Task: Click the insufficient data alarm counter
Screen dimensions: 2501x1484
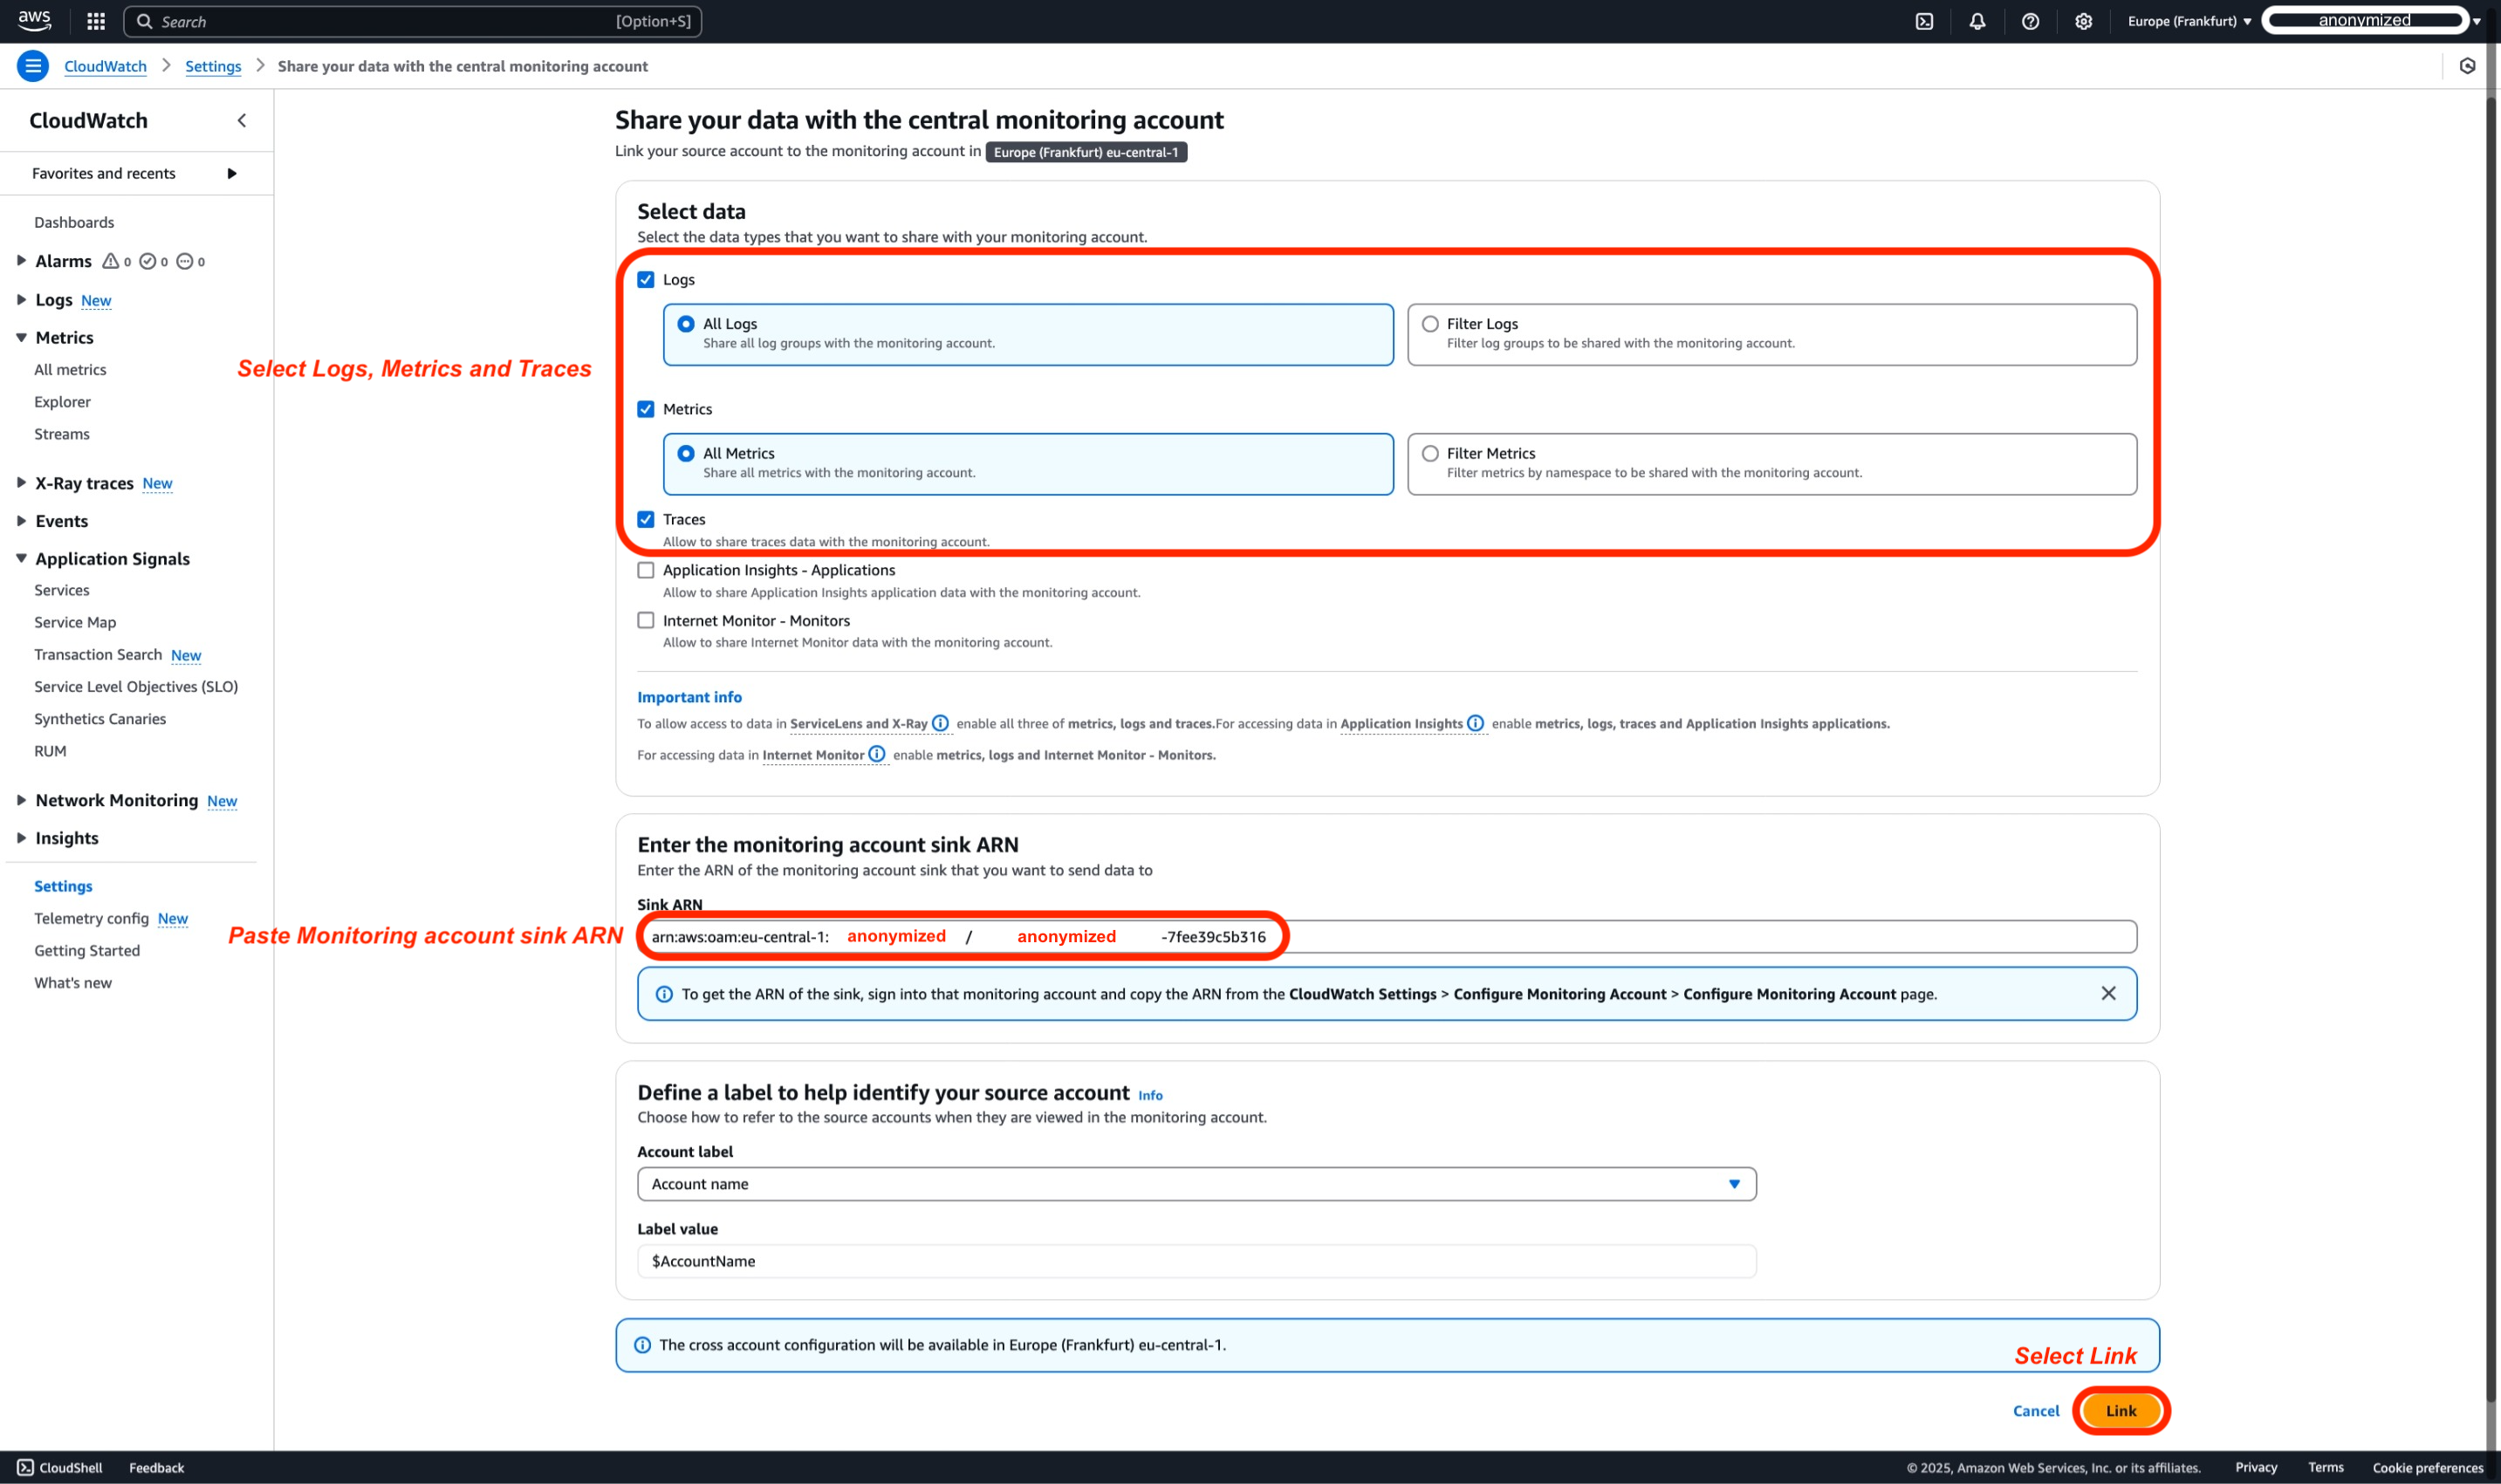Action: 191,261
